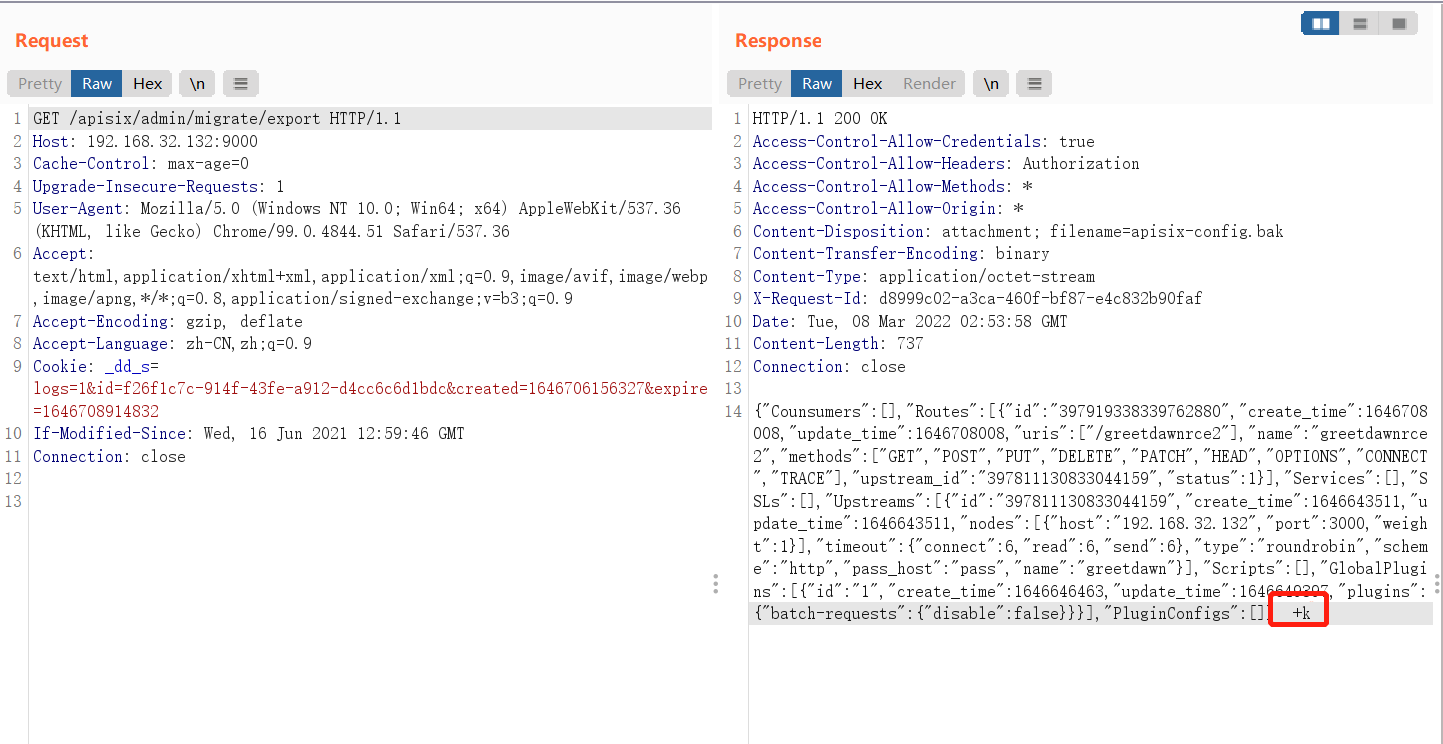The image size is (1443, 744).
Task: Click the Content-Disposition apisix-config.bak line
Action: point(1018,232)
